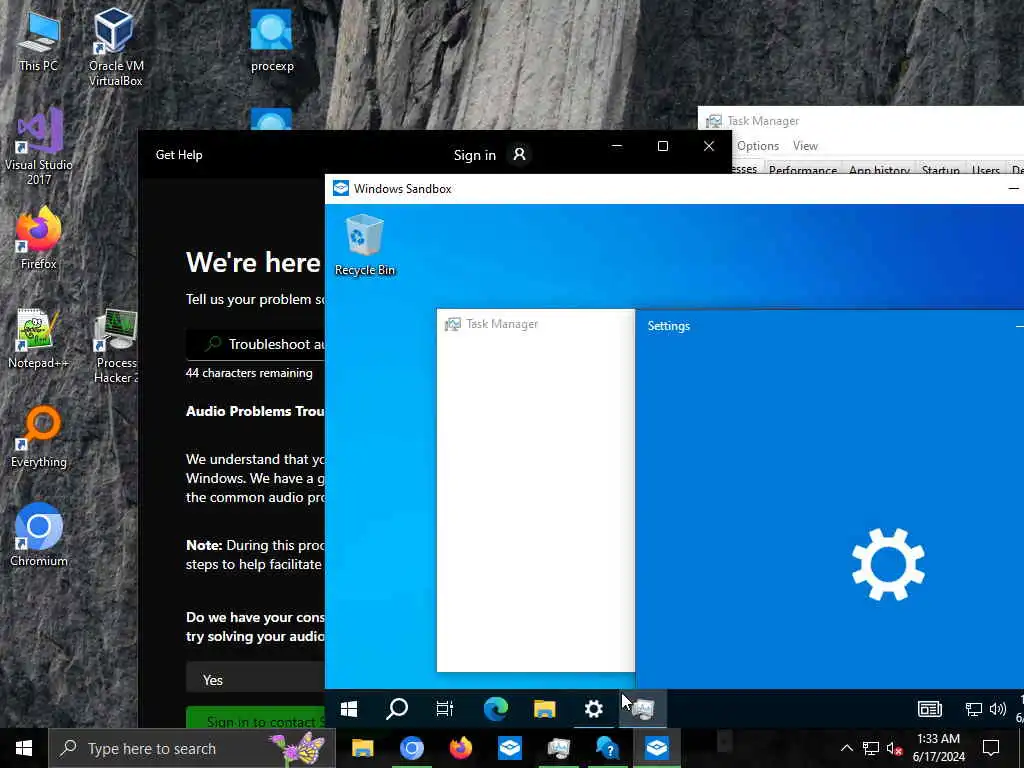Open View menu in Task Manager
This screenshot has width=1024, height=768.
pos(805,146)
